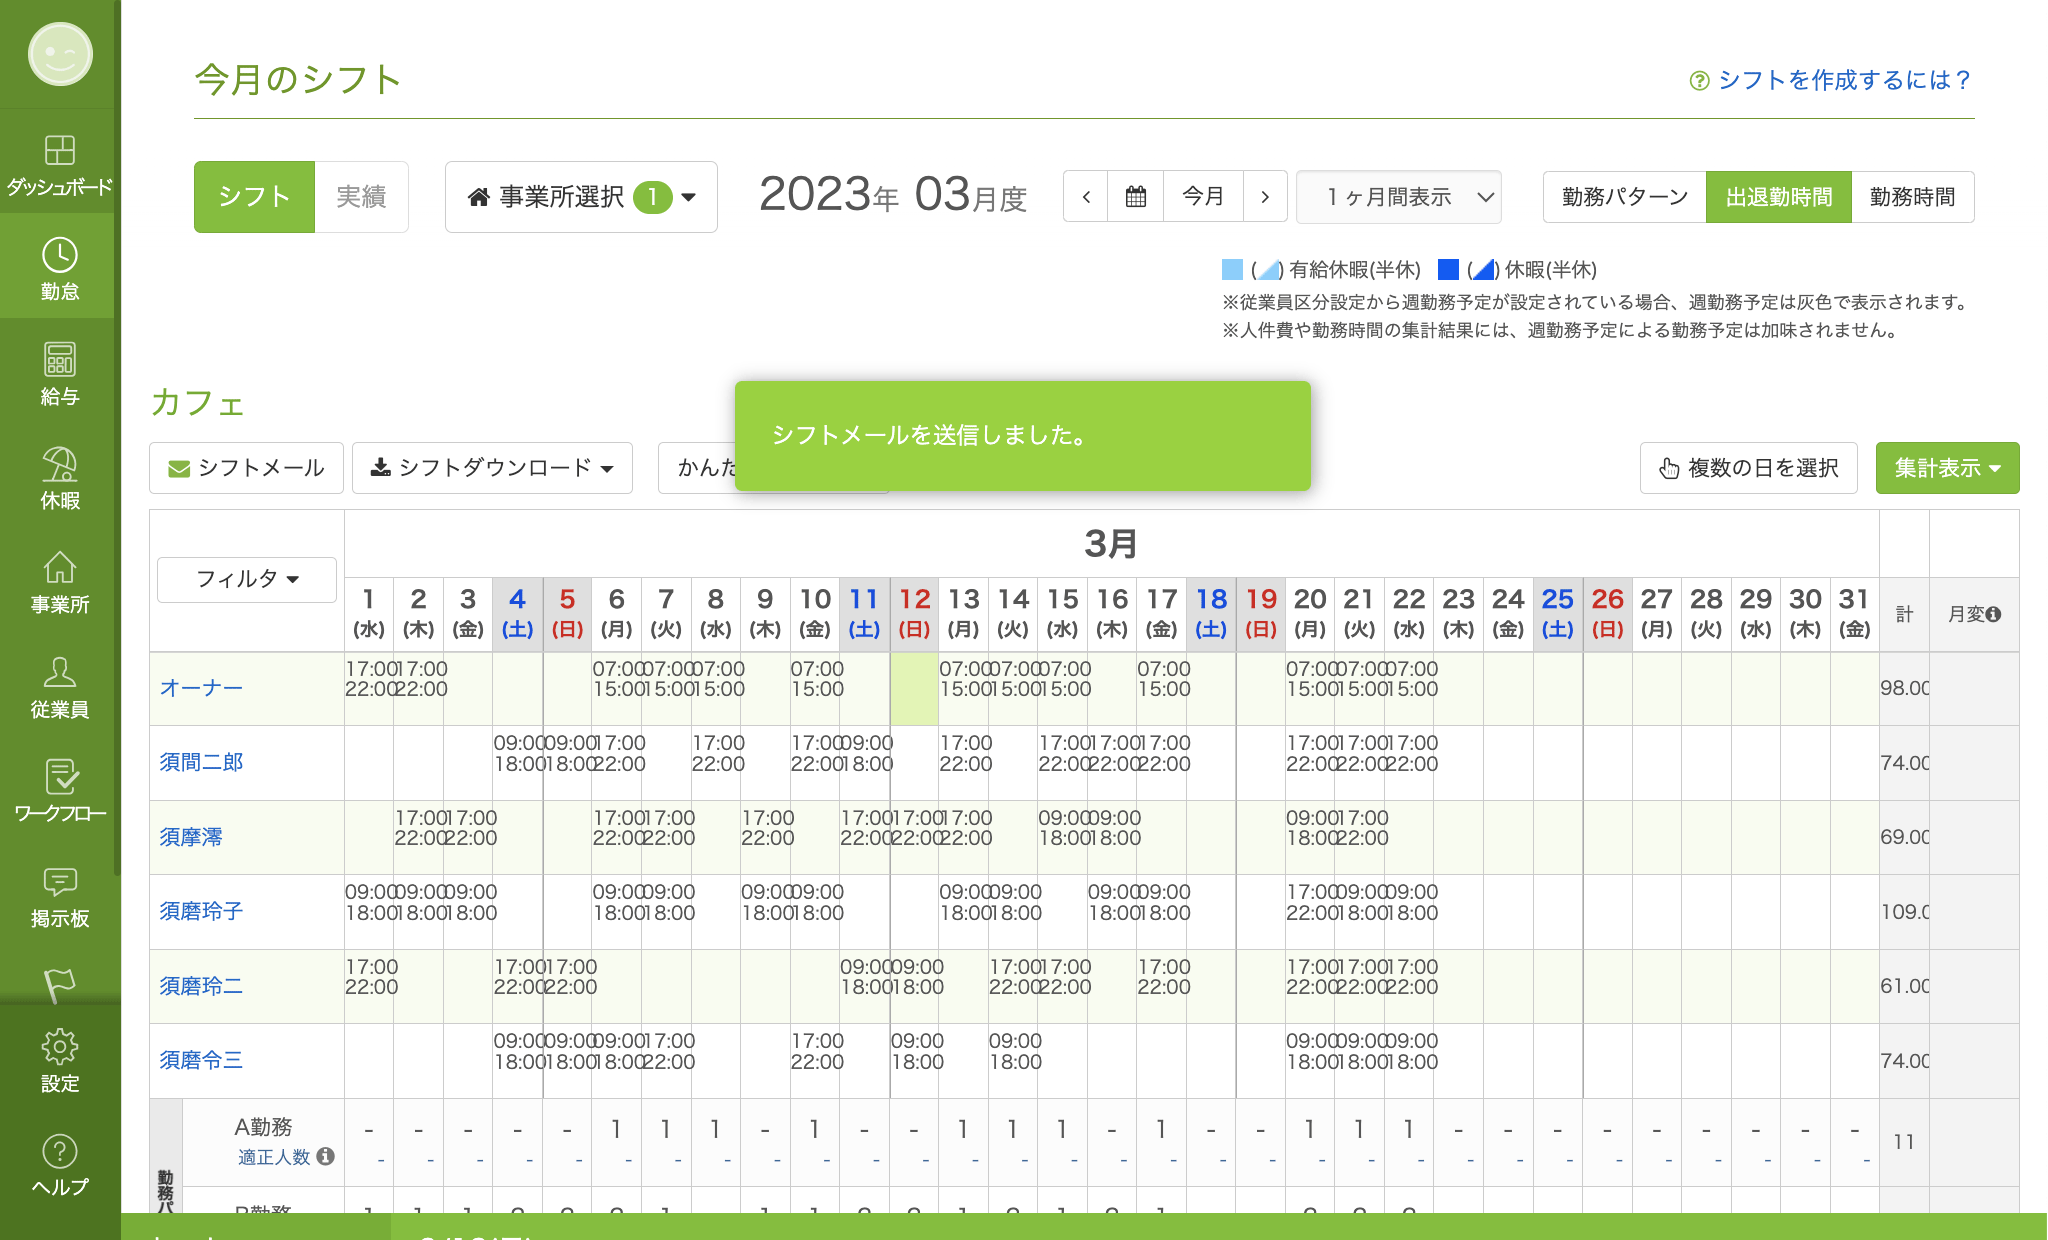Switch to 勤務パターン display mode
The height and width of the screenshot is (1240, 2048).
pos(1624,197)
